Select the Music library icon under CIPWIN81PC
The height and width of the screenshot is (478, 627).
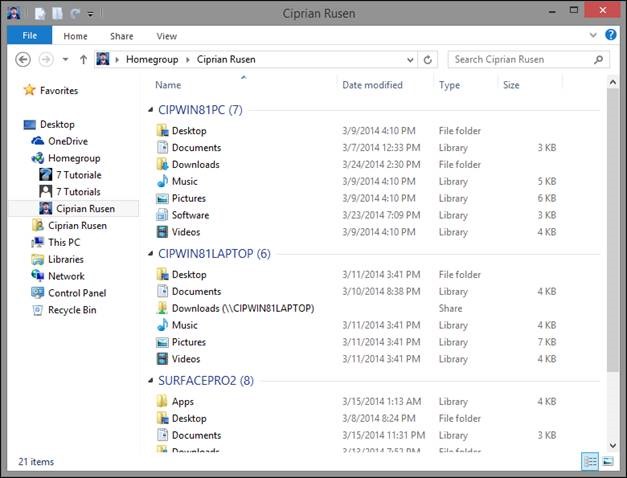tap(162, 181)
